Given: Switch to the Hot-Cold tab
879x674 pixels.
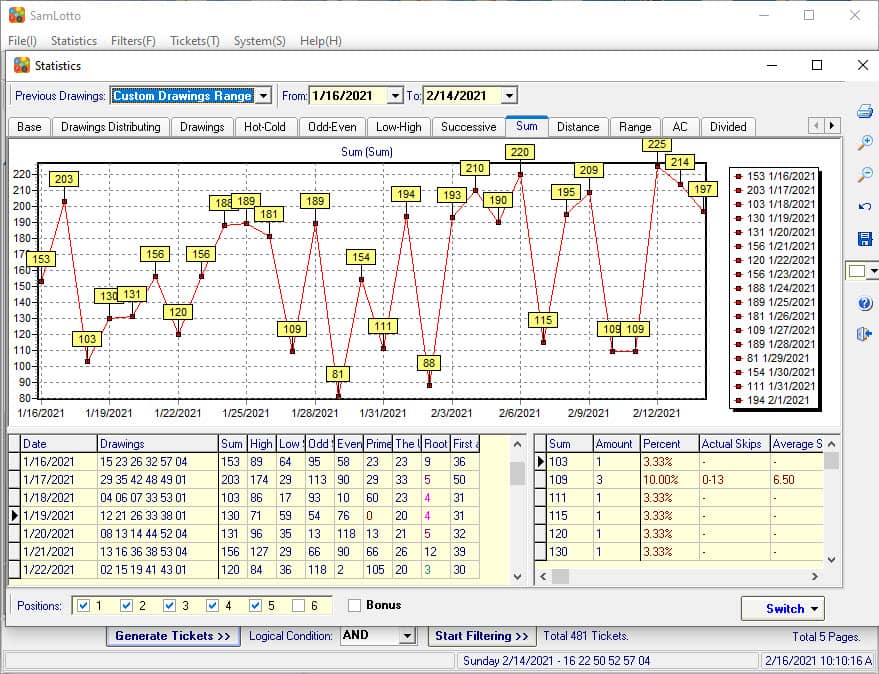Looking at the screenshot, I should tap(265, 127).
